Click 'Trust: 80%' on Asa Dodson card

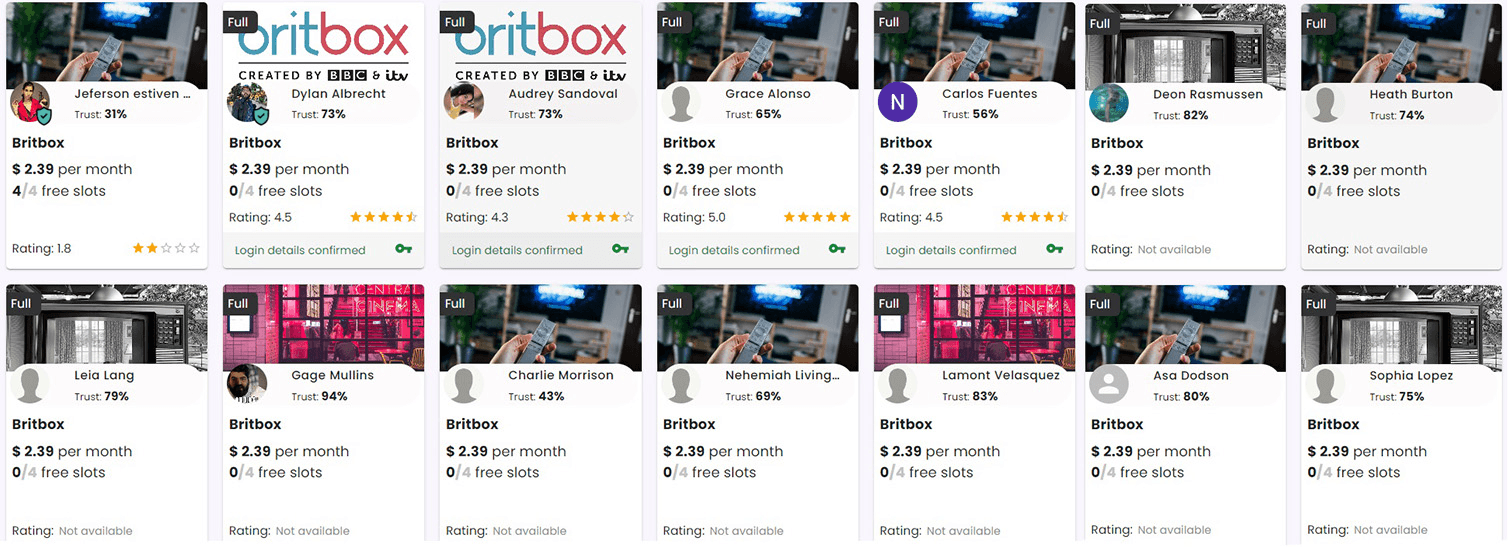1181,396
